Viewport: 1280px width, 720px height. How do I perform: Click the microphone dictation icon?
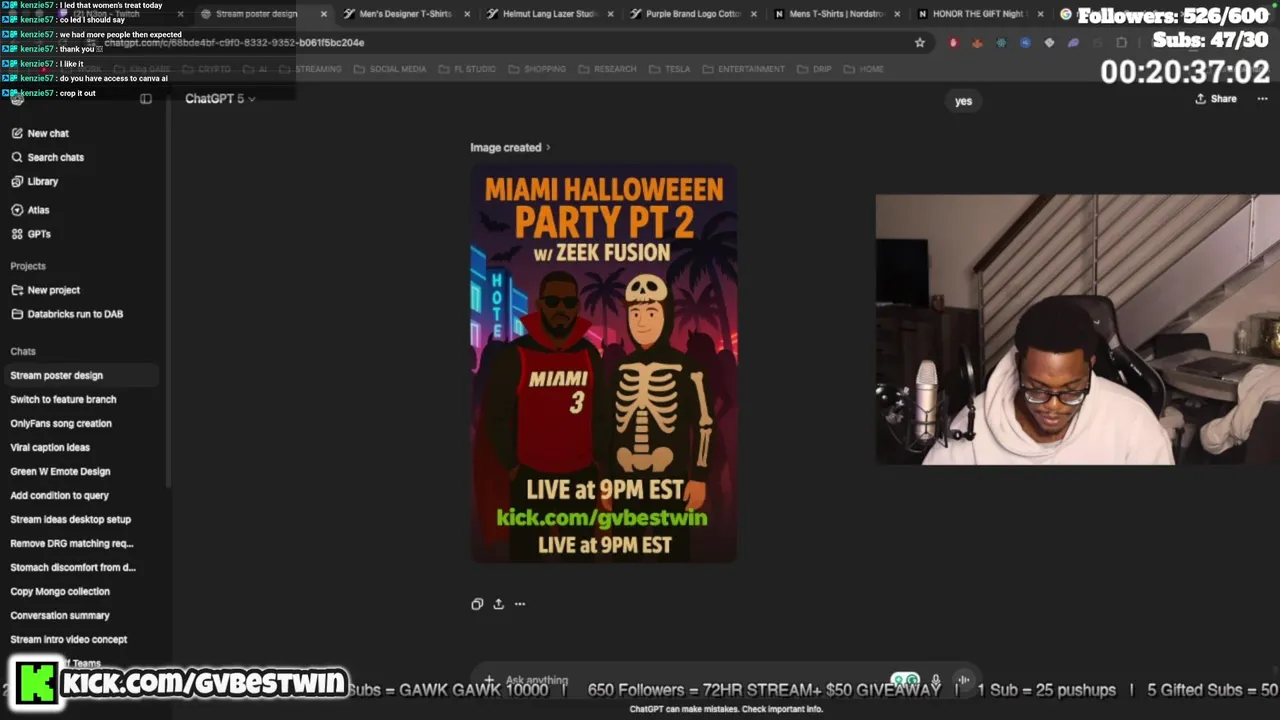click(x=936, y=680)
